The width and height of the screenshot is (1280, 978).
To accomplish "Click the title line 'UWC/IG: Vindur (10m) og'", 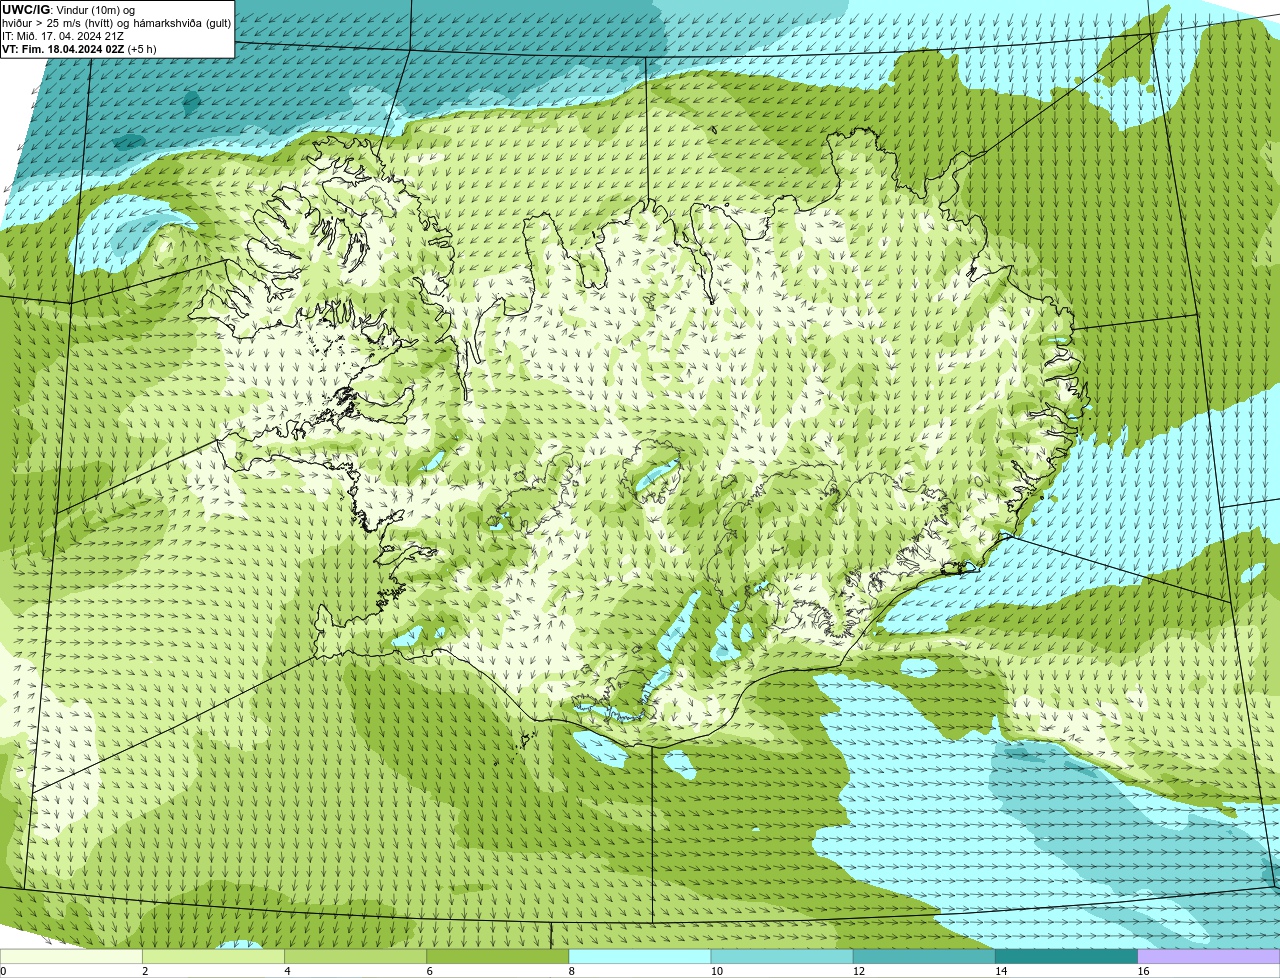I will click(69, 10).
